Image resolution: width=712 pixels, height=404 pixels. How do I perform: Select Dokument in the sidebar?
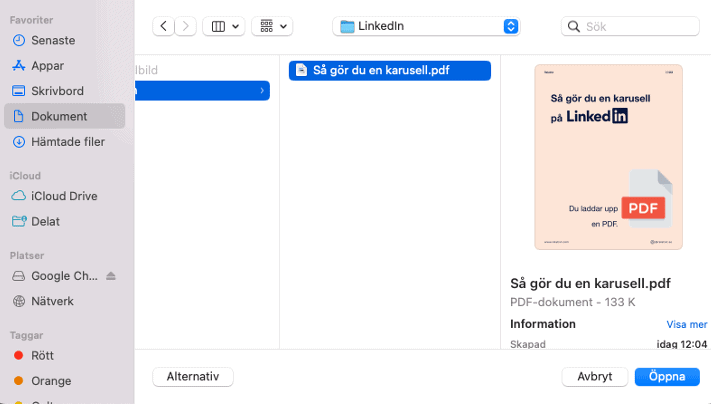(64, 116)
